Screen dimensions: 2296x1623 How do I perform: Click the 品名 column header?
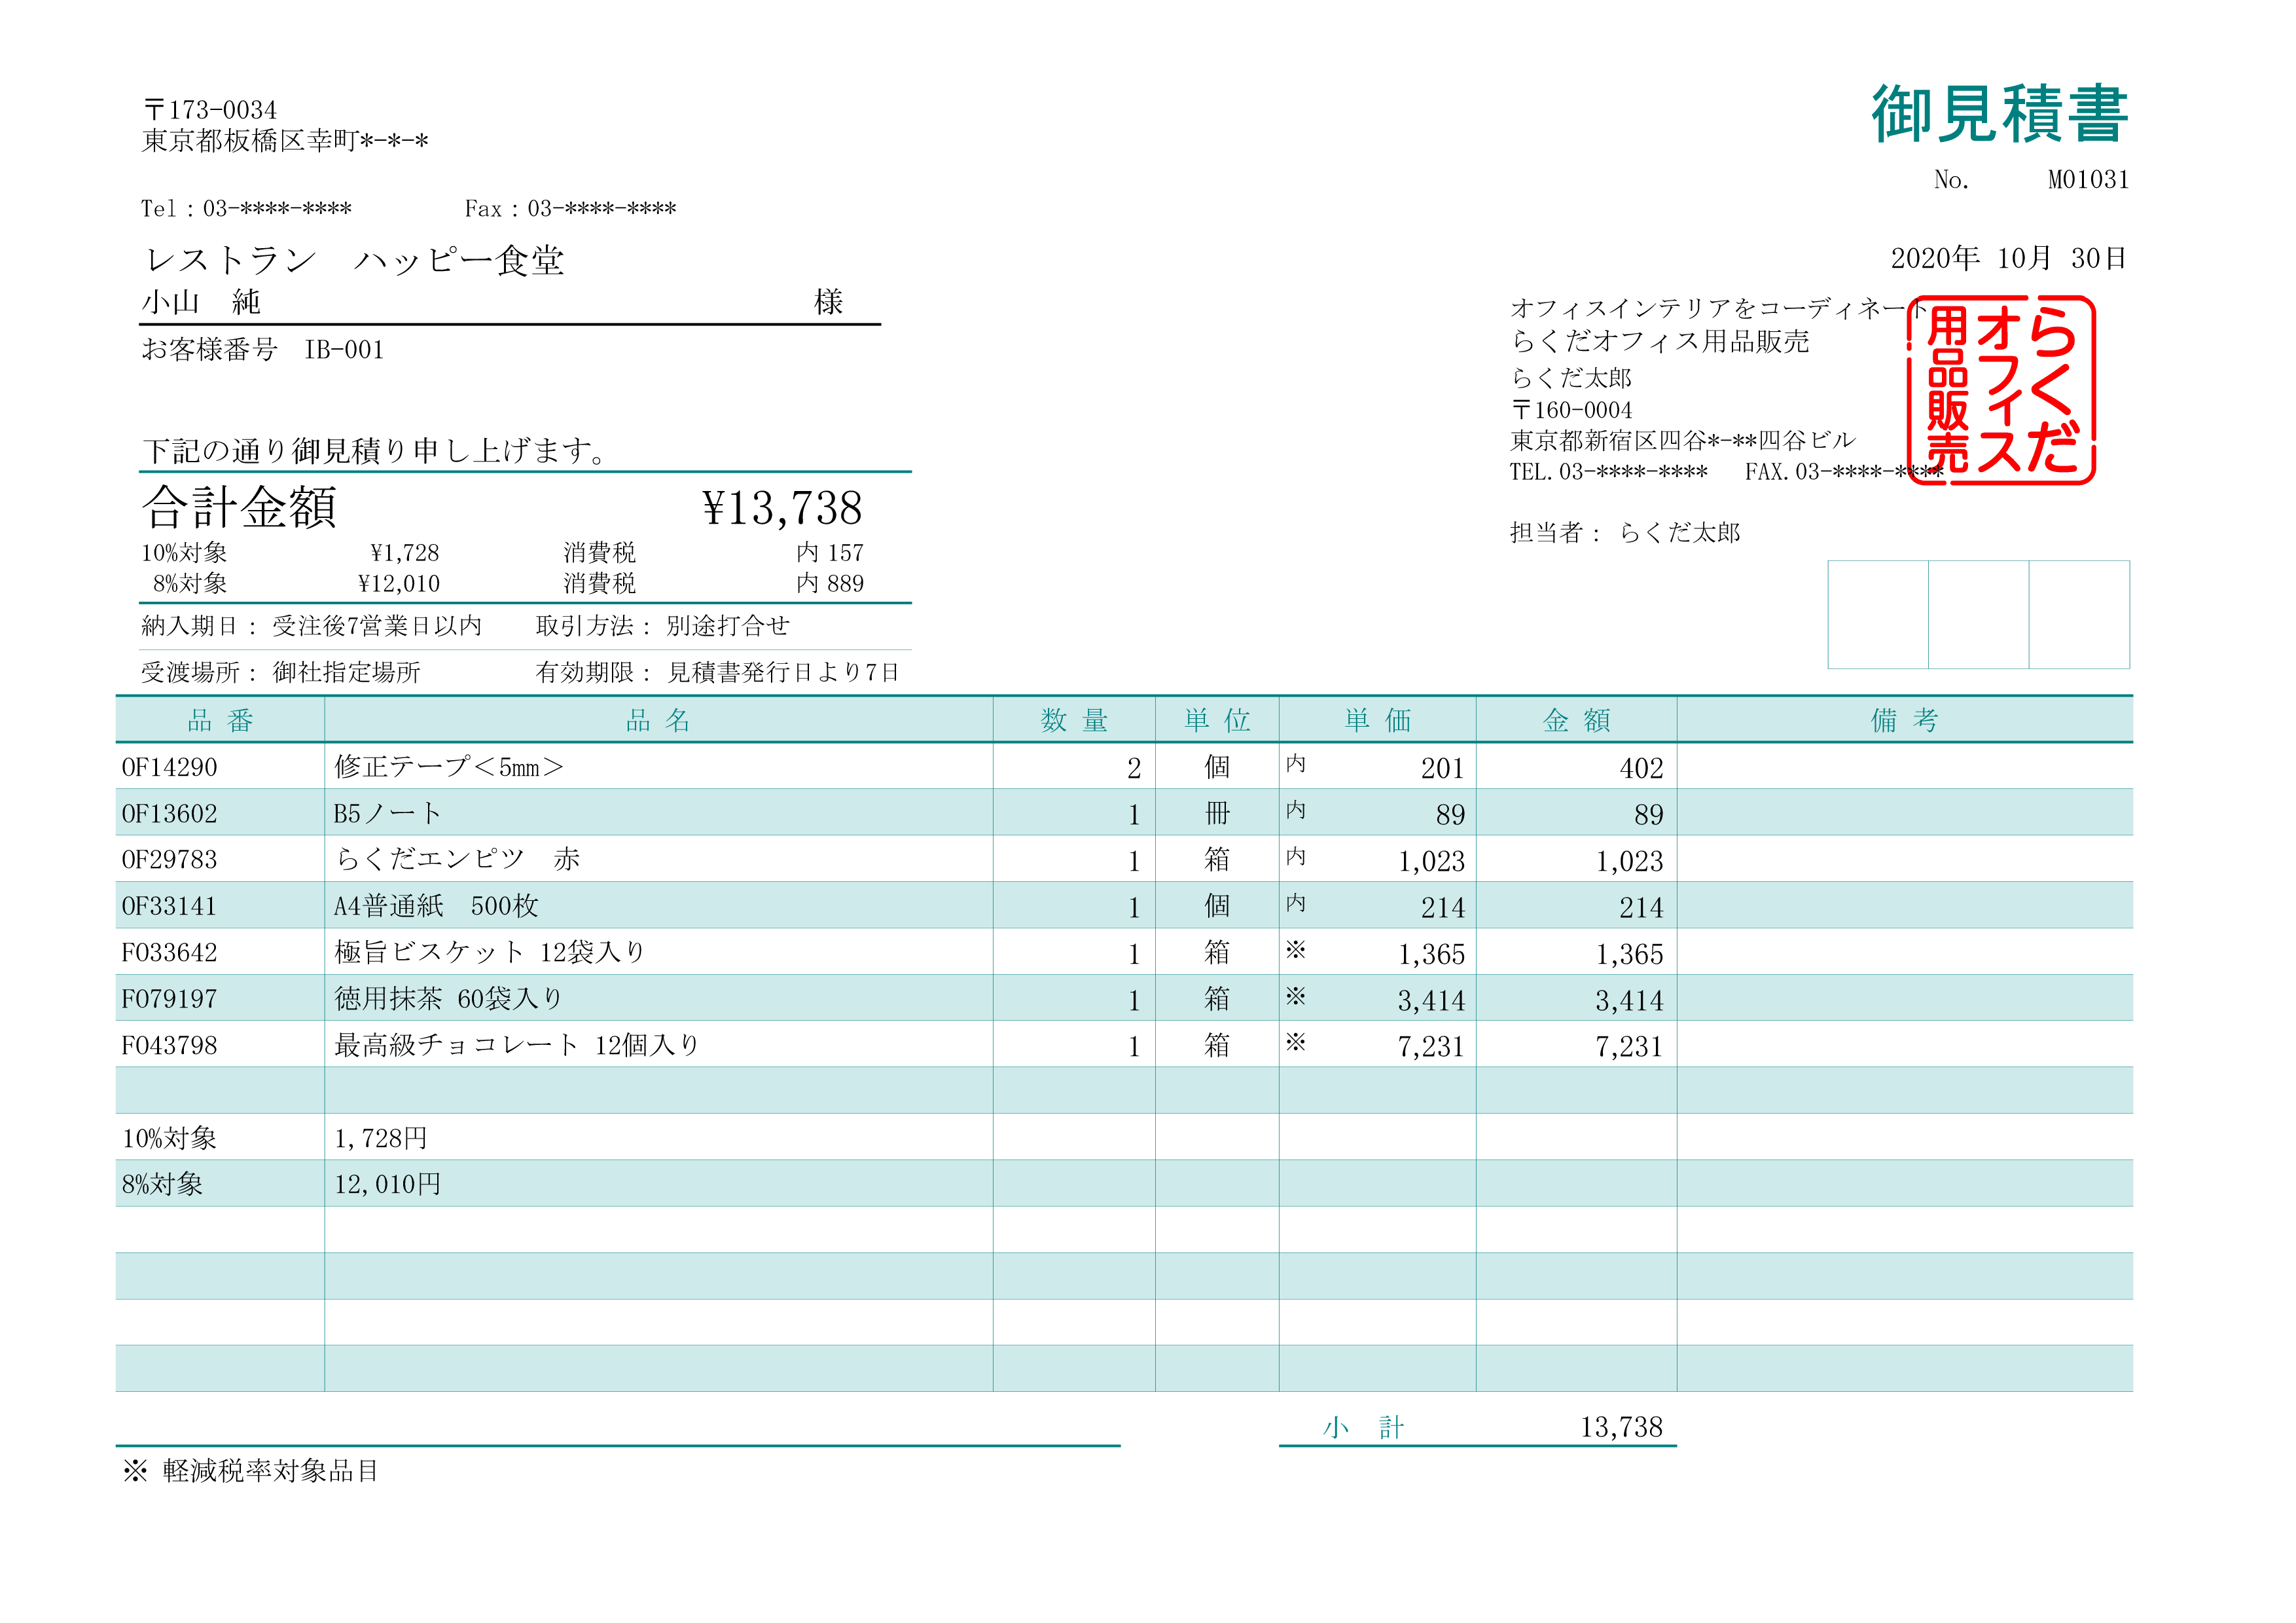pyautogui.click(x=658, y=720)
